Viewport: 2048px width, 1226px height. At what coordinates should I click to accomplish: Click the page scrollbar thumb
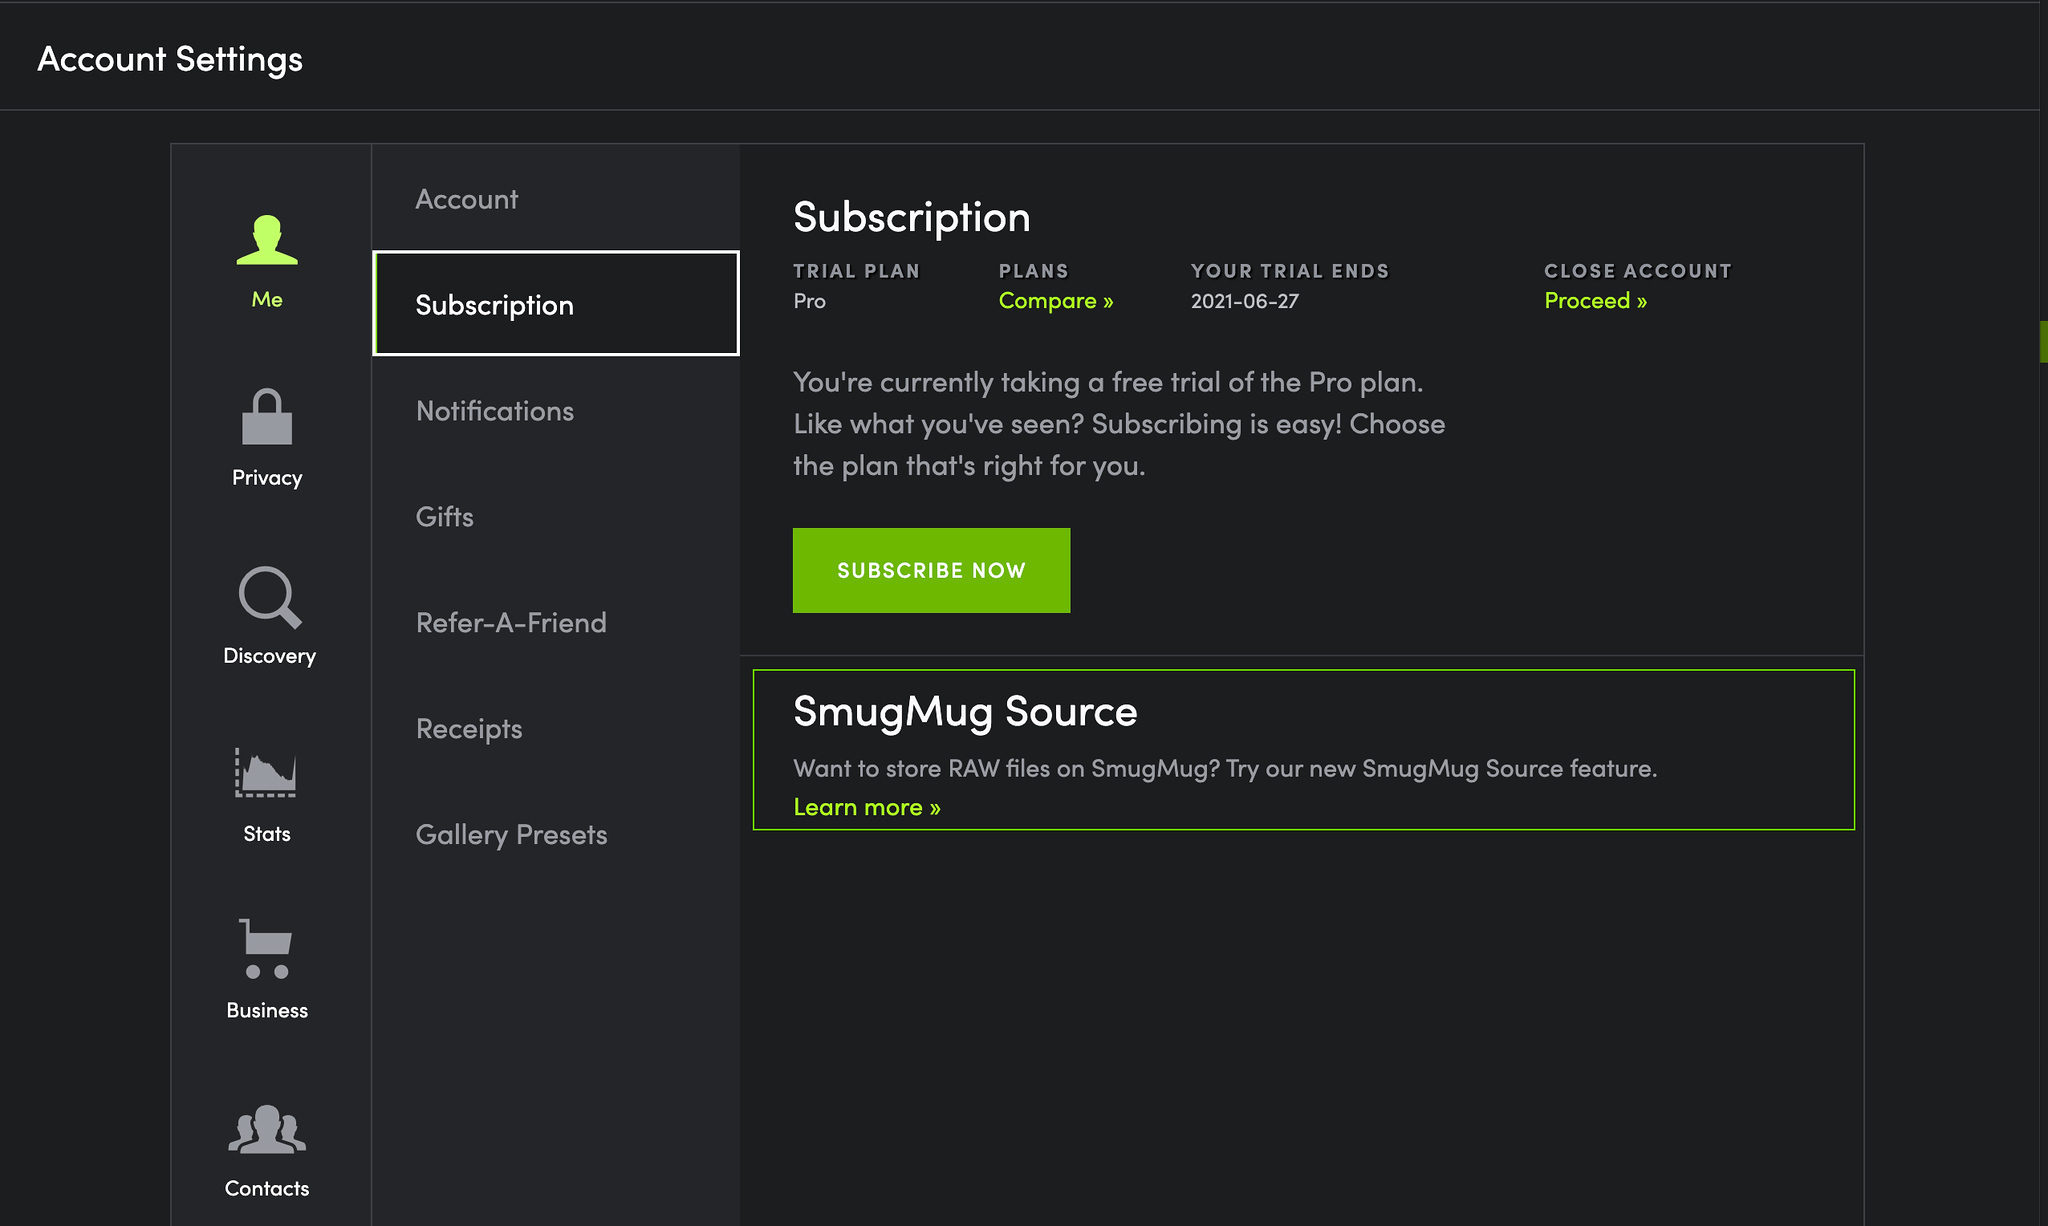(2043, 341)
